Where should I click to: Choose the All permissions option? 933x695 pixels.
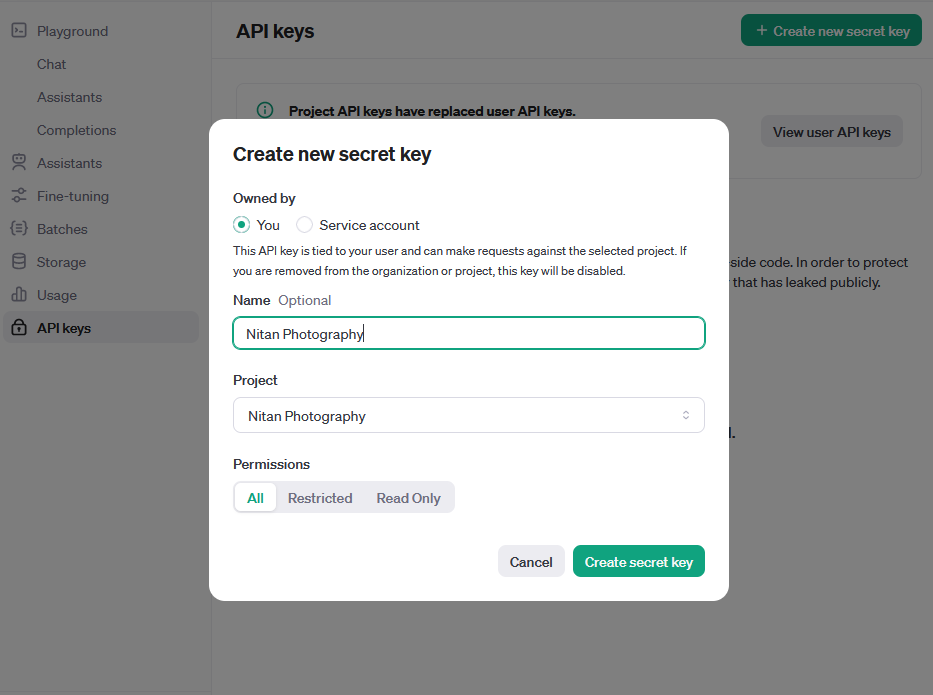tap(256, 498)
